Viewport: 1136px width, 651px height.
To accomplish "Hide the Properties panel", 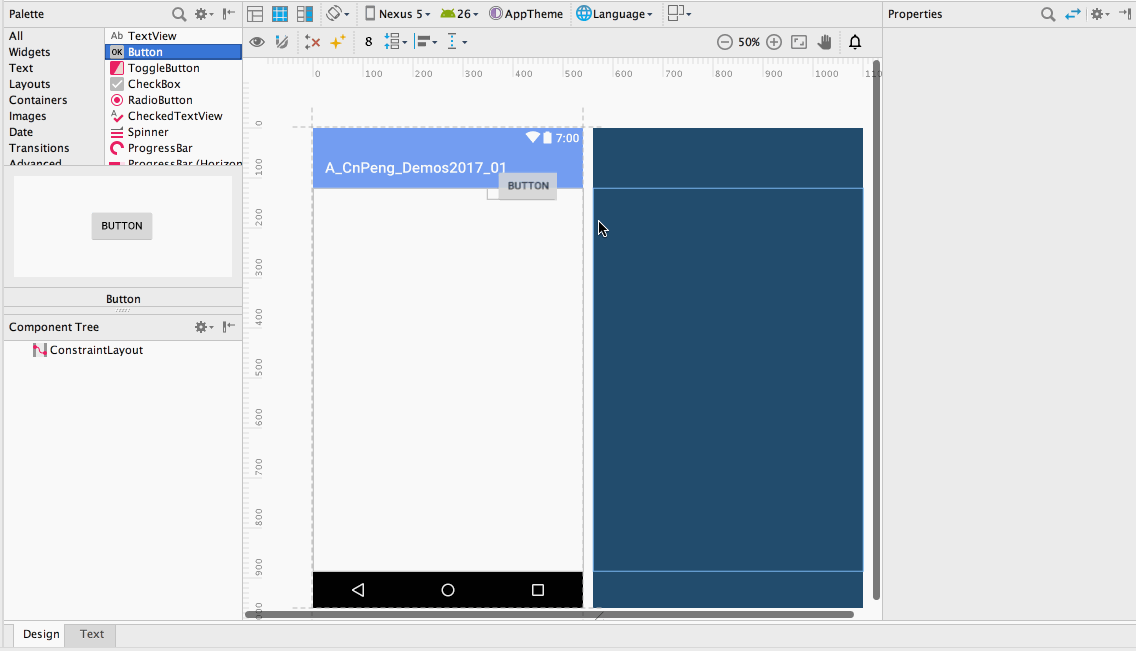I will pyautogui.click(x=1123, y=14).
